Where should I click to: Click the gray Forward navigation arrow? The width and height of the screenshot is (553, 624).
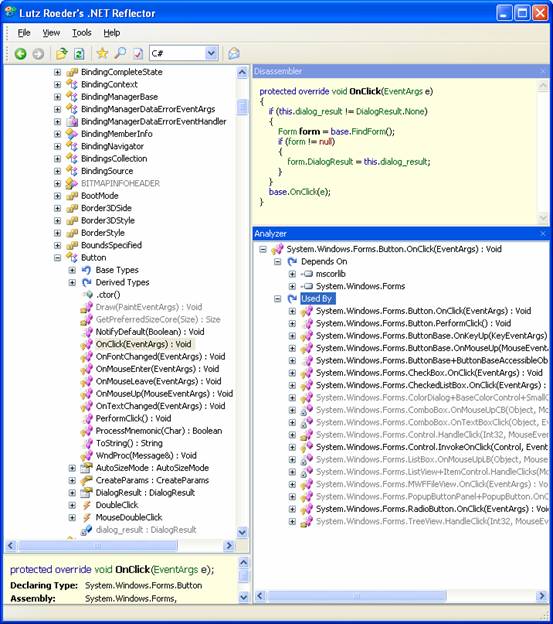coord(38,53)
